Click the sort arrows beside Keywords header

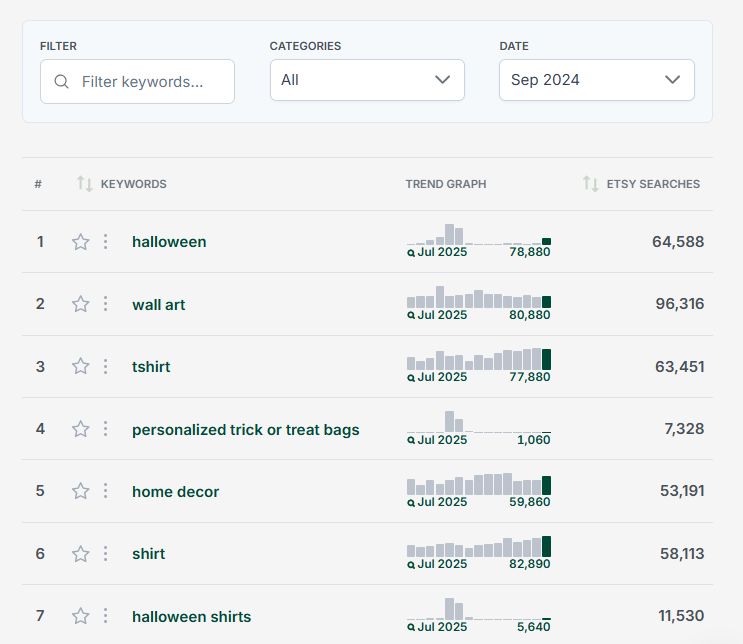(x=84, y=184)
